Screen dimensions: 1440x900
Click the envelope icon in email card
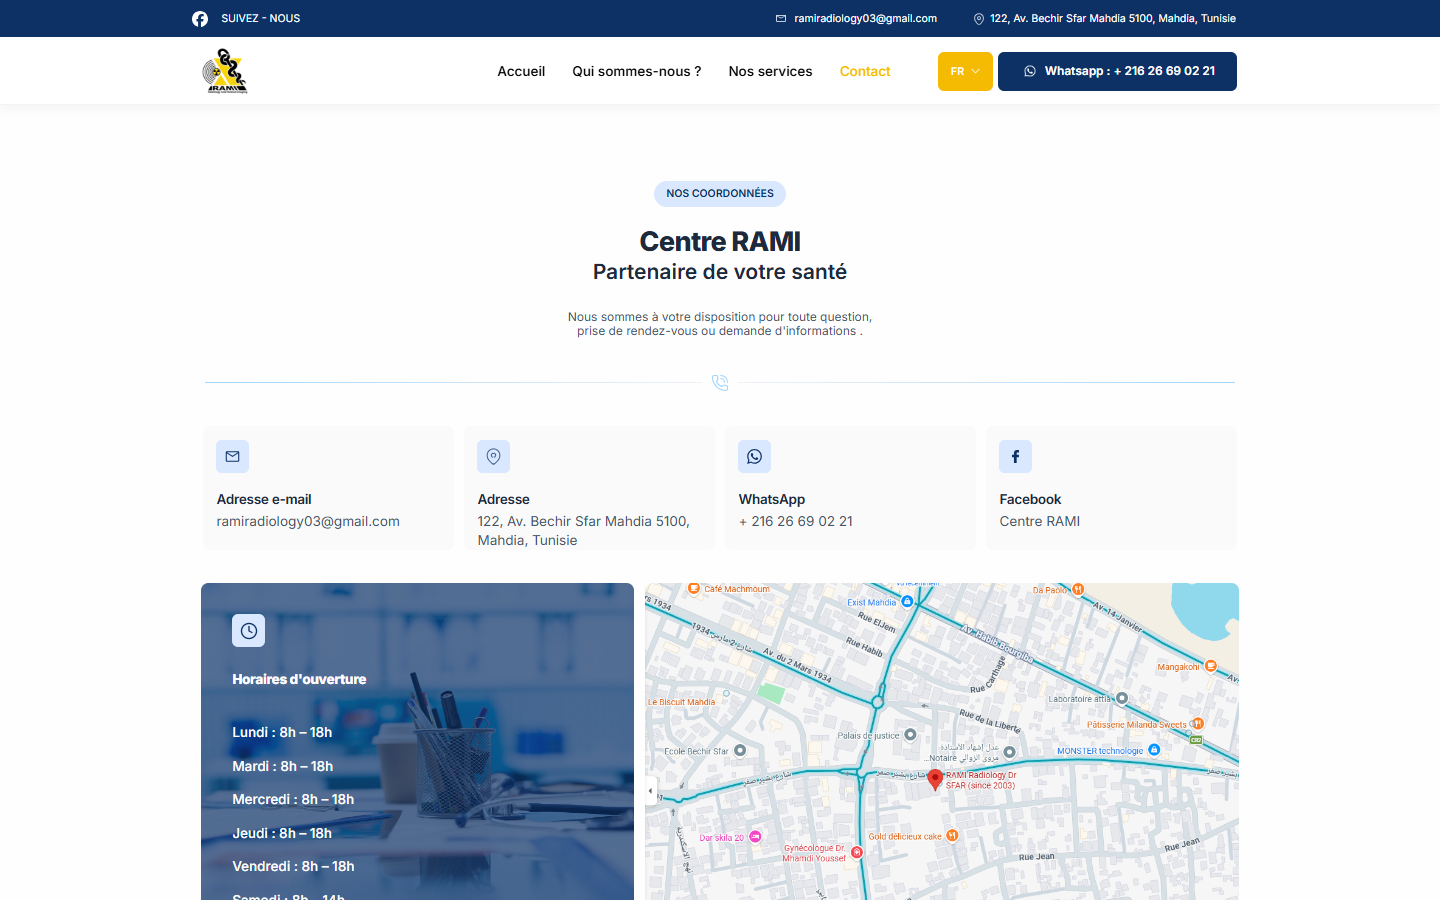232,456
